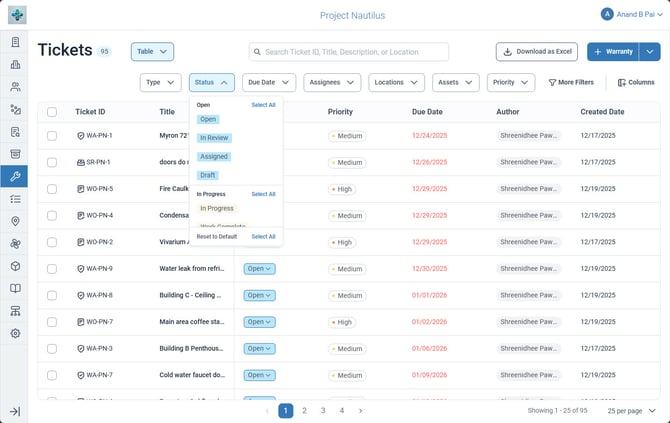Select the In Progress status option

point(217,209)
